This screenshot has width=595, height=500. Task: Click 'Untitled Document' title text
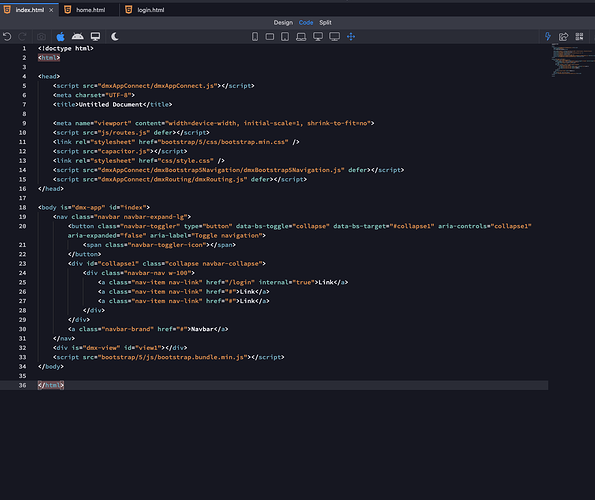pos(111,104)
